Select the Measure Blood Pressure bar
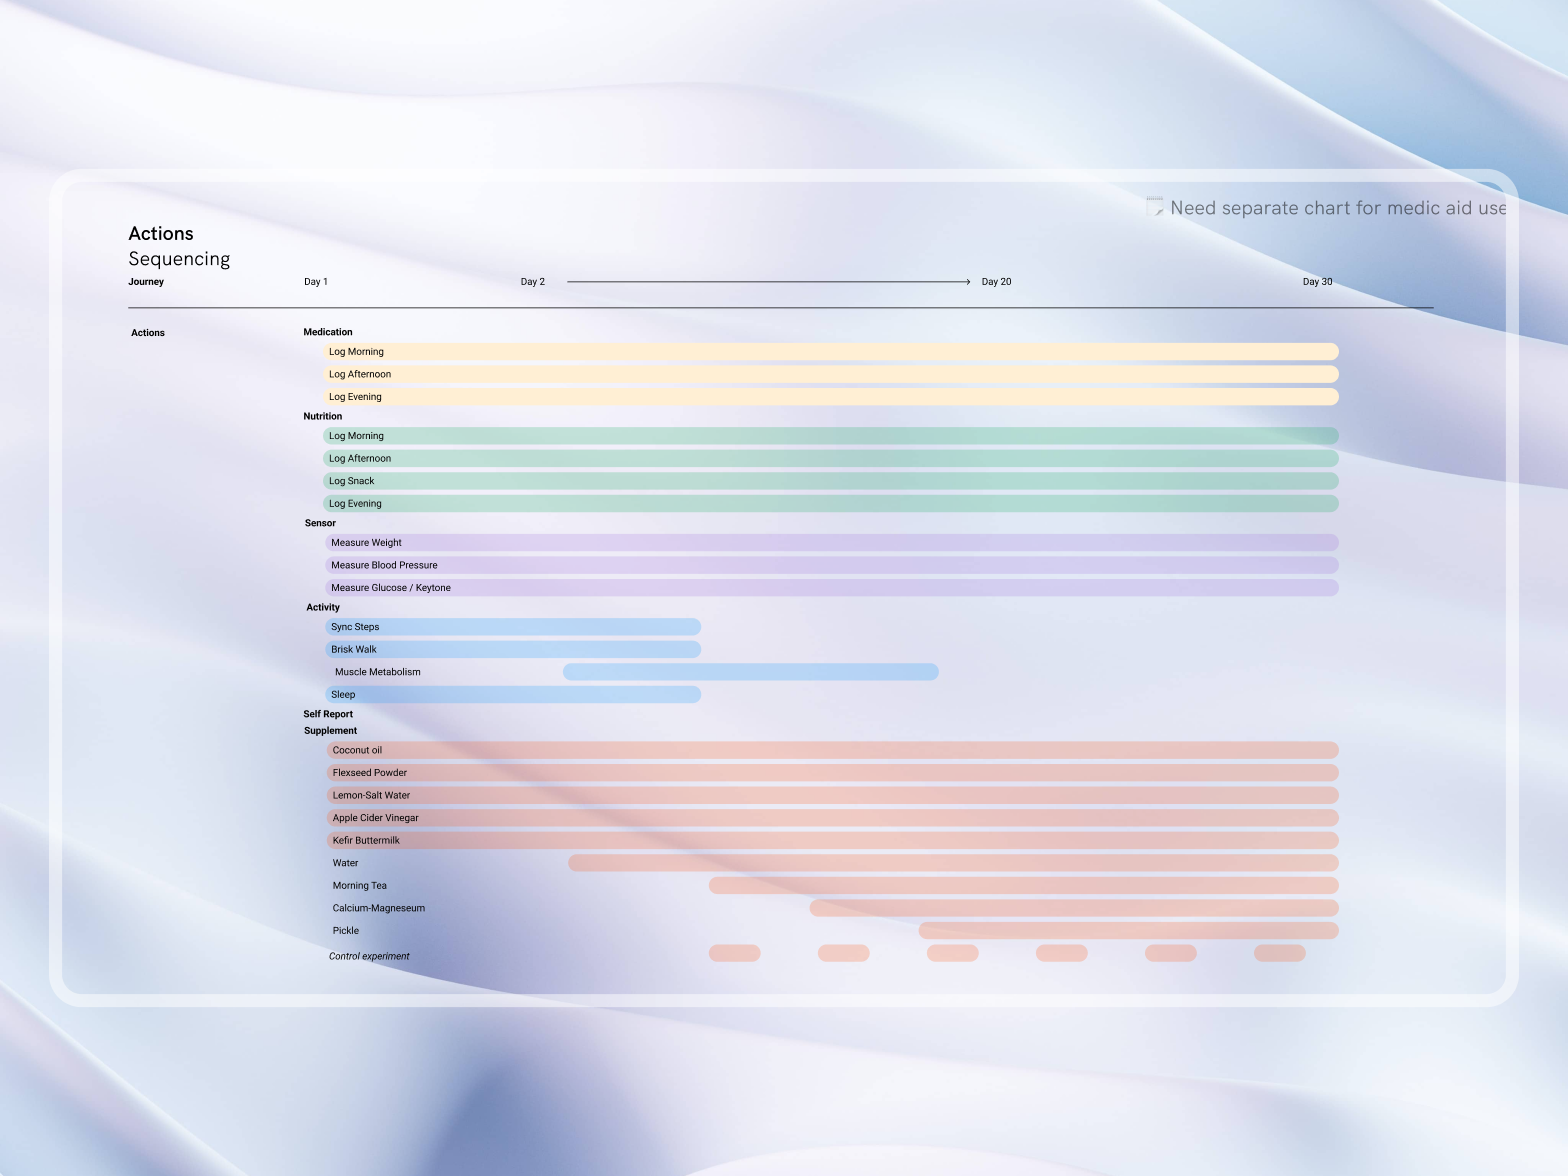This screenshot has height=1176, width=1568. (x=832, y=565)
